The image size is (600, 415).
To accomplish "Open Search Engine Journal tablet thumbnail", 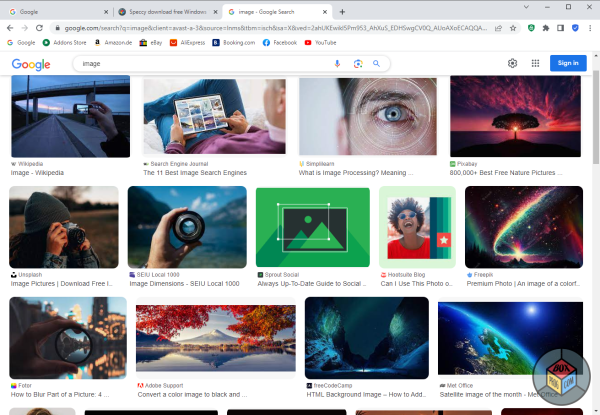I will [x=214, y=116].
